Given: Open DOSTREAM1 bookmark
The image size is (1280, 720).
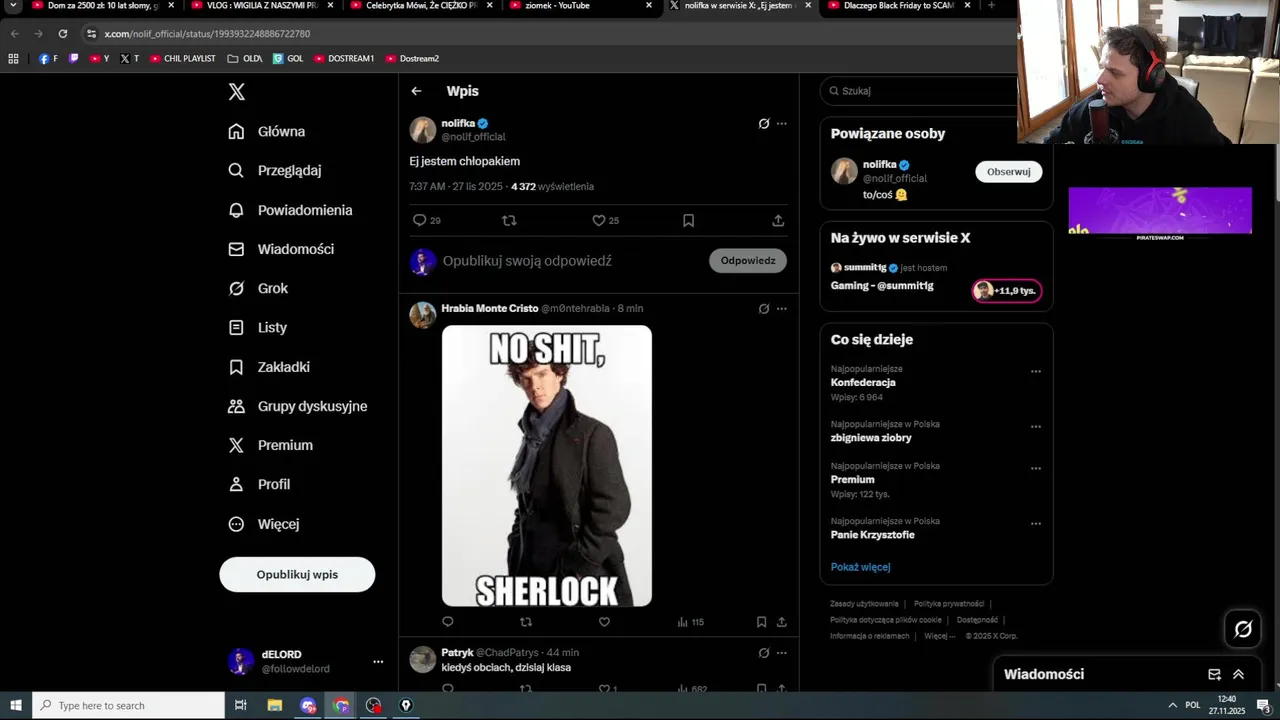Looking at the screenshot, I should click(344, 59).
